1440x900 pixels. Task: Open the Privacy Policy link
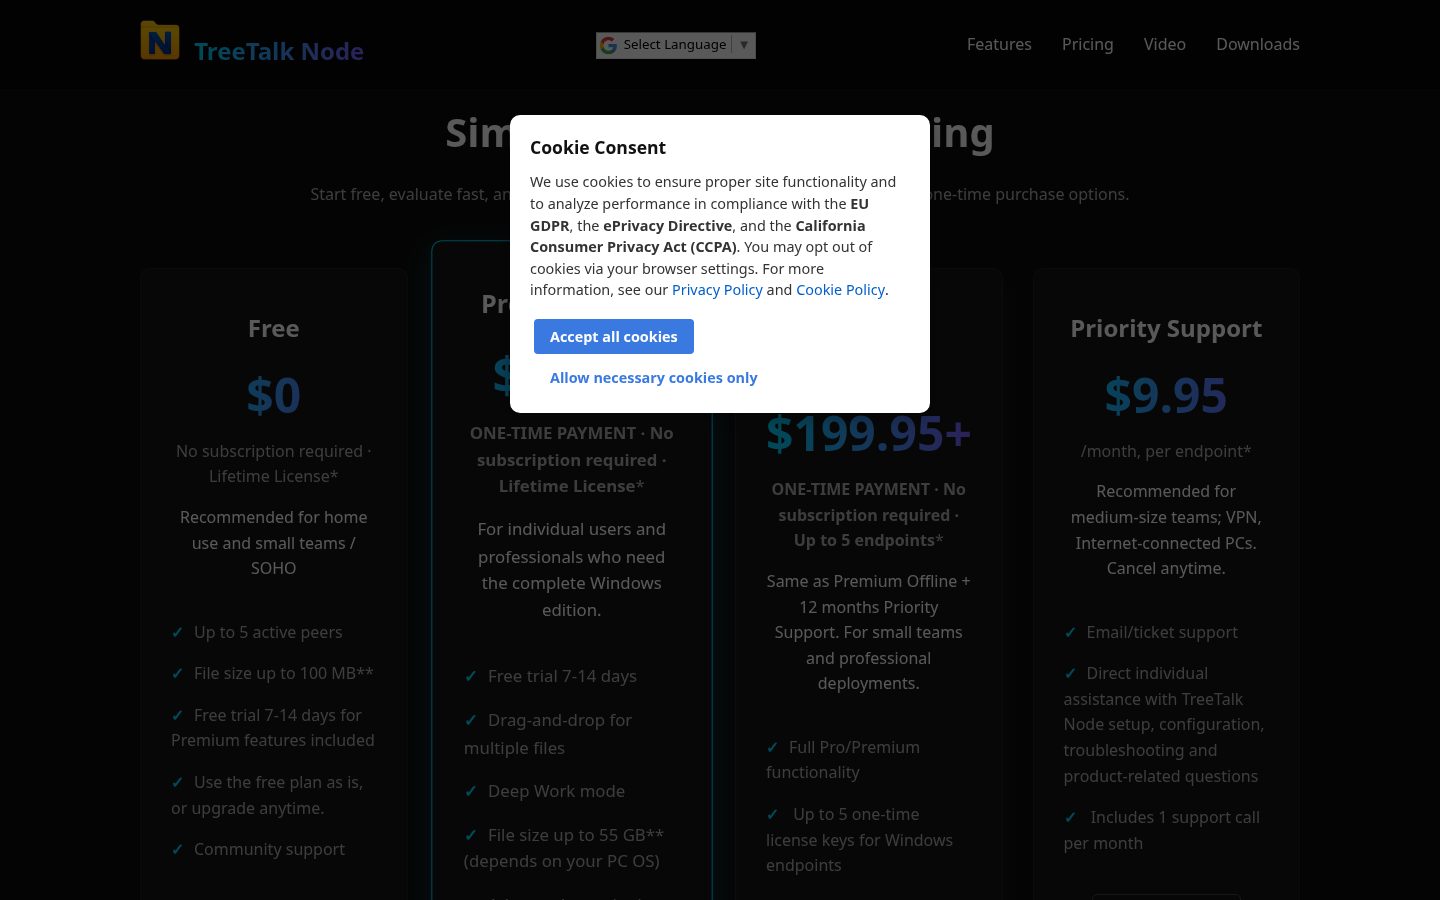click(717, 290)
